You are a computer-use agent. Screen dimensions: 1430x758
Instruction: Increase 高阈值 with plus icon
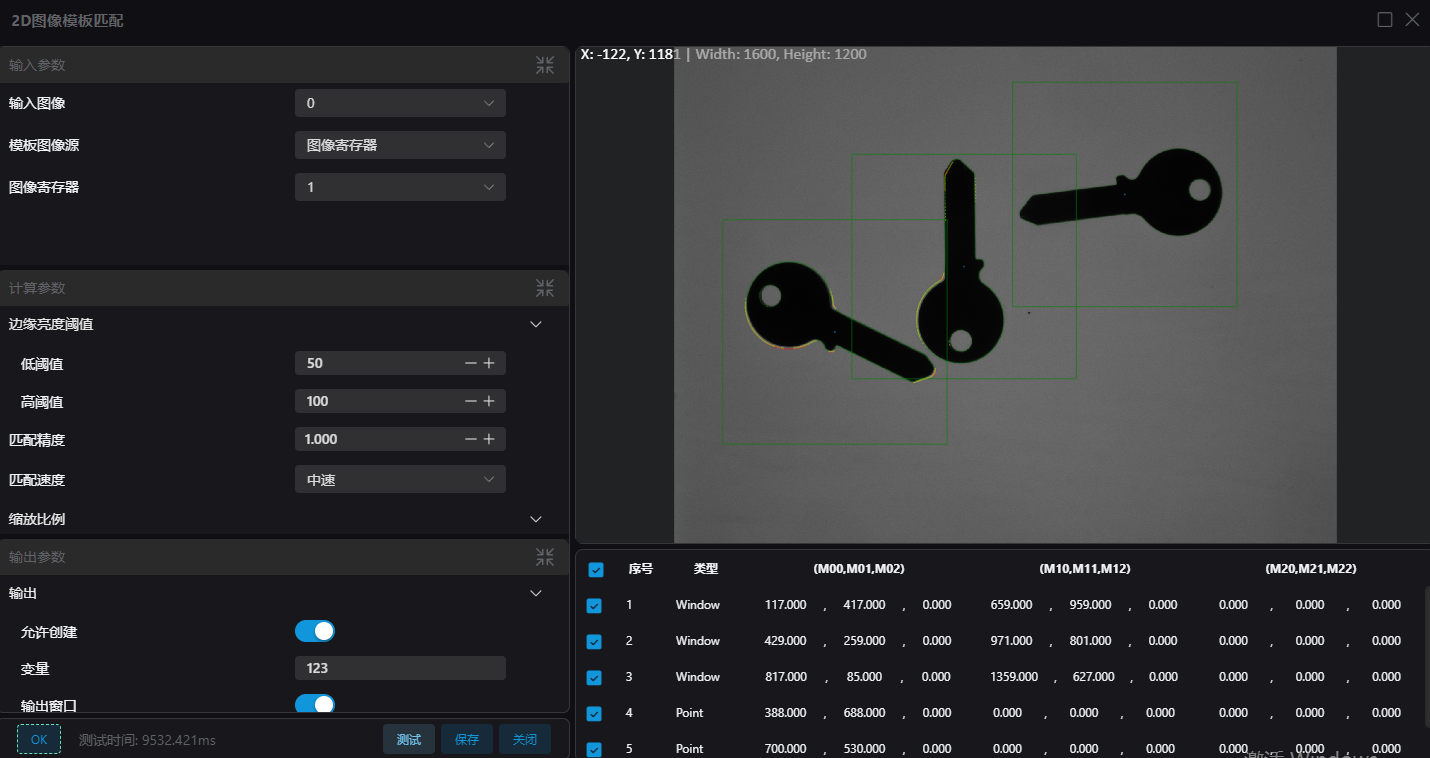click(x=489, y=401)
